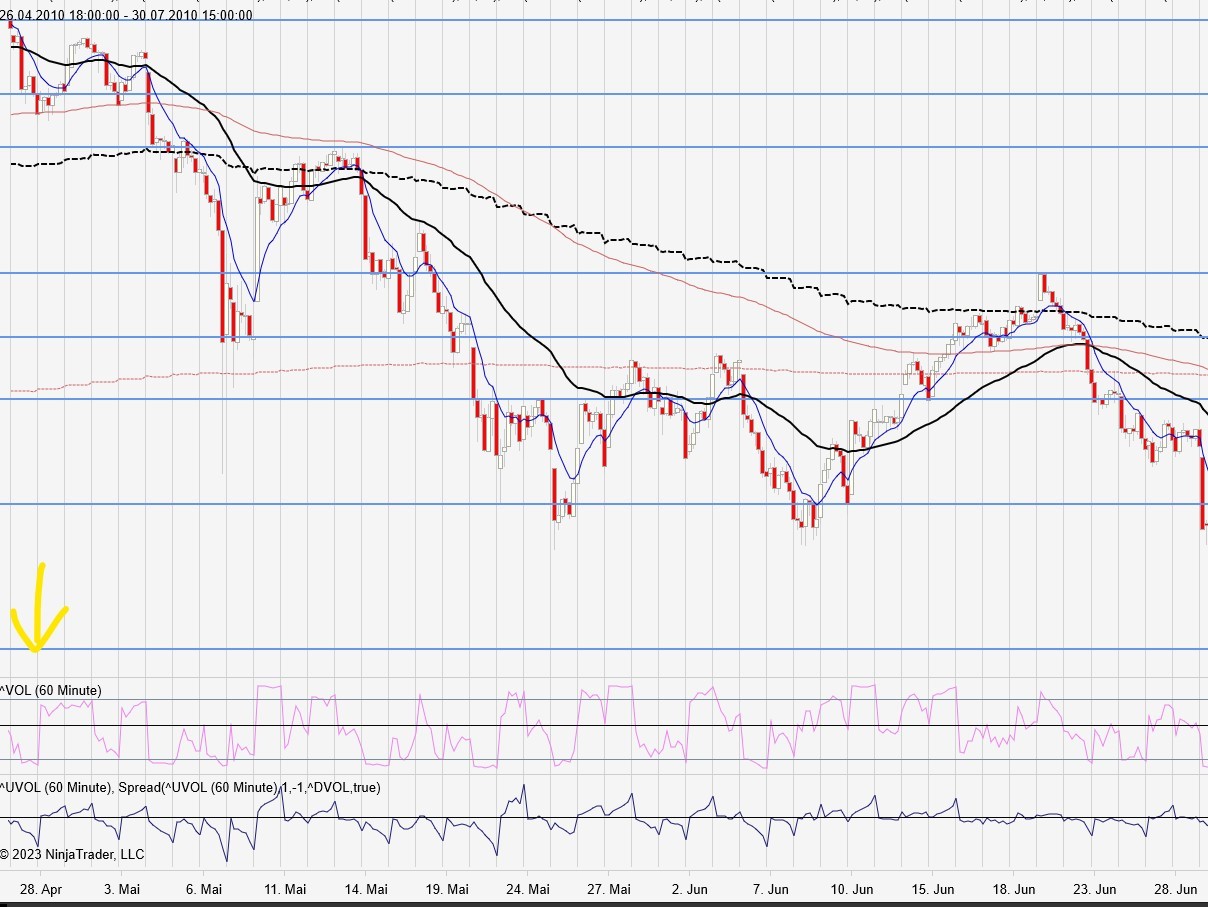Click the 7. Jun date label
The width and height of the screenshot is (1208, 907).
coord(771,889)
